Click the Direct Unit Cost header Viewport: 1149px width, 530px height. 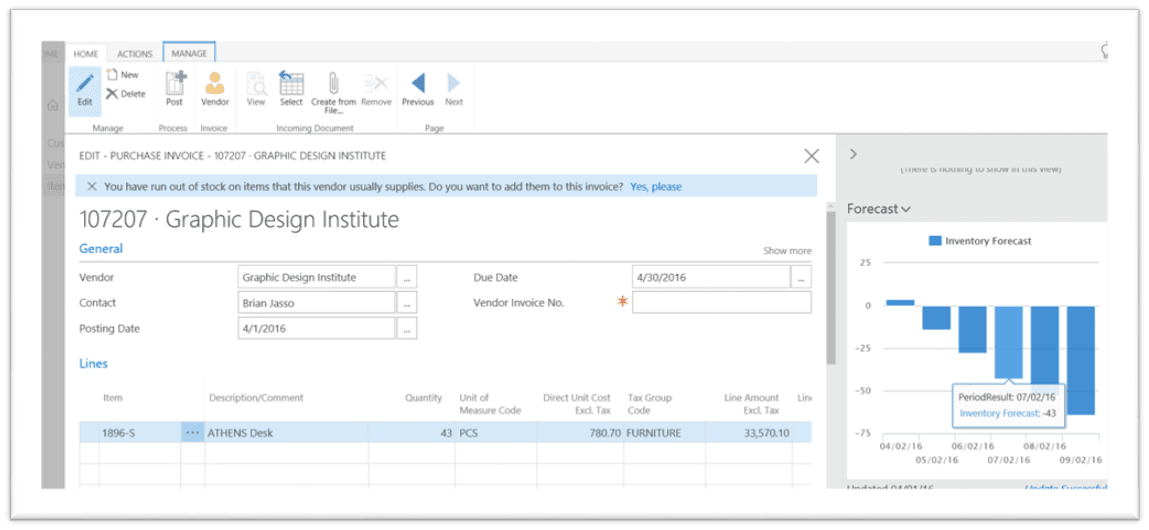point(577,404)
